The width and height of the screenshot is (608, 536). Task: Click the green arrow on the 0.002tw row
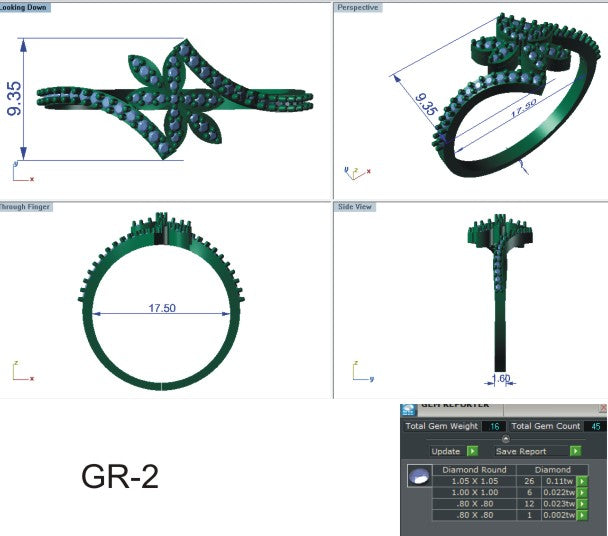click(582, 515)
